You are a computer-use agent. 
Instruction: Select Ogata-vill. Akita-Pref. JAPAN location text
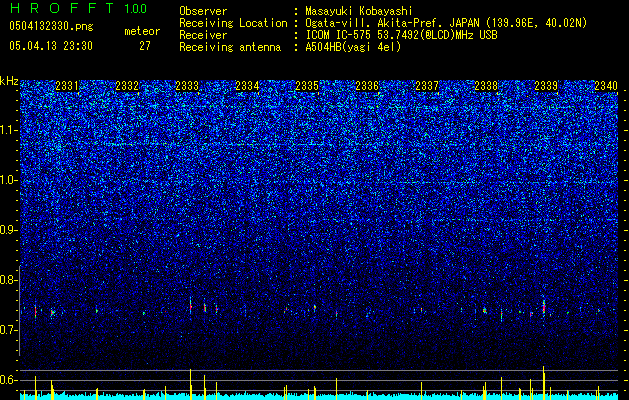(x=446, y=23)
